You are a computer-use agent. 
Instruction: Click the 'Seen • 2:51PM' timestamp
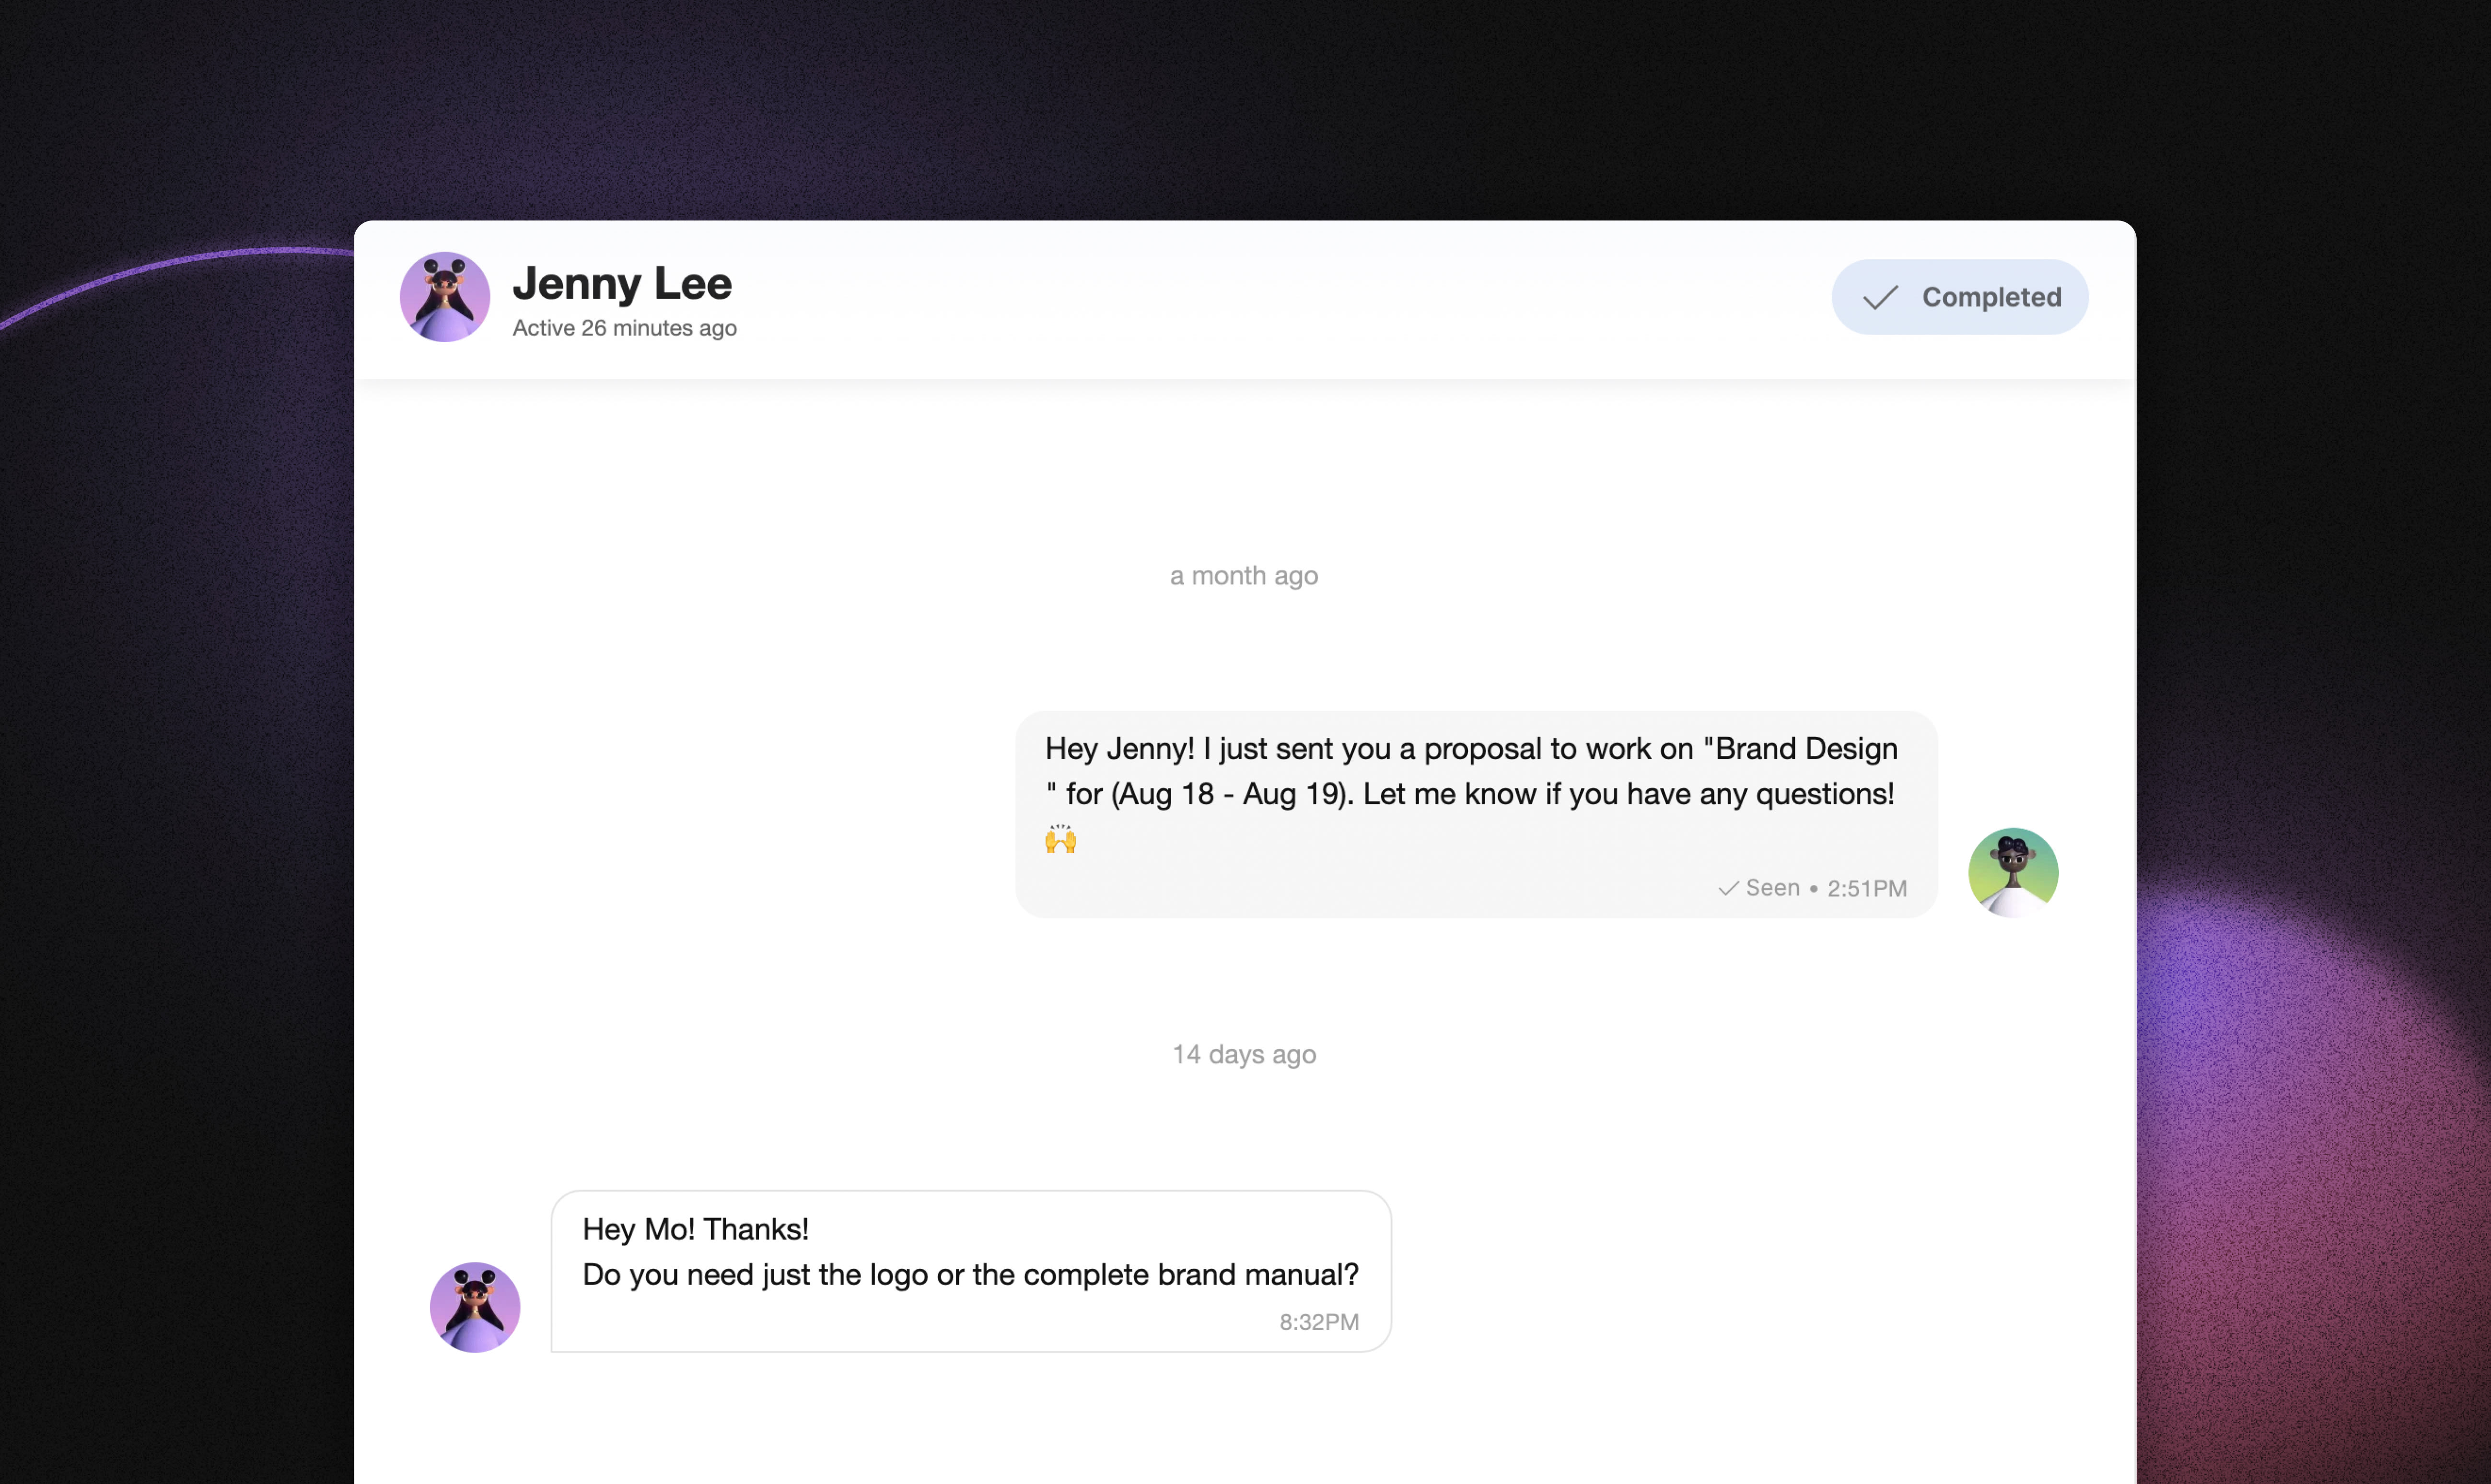(1826, 888)
